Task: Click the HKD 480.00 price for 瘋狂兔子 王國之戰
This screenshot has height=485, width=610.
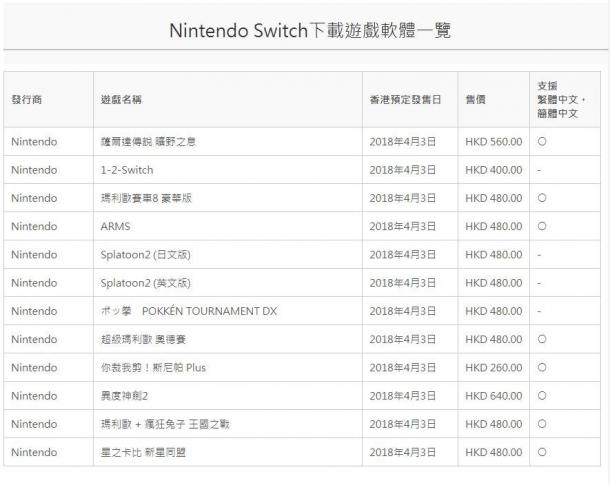Action: click(x=494, y=424)
